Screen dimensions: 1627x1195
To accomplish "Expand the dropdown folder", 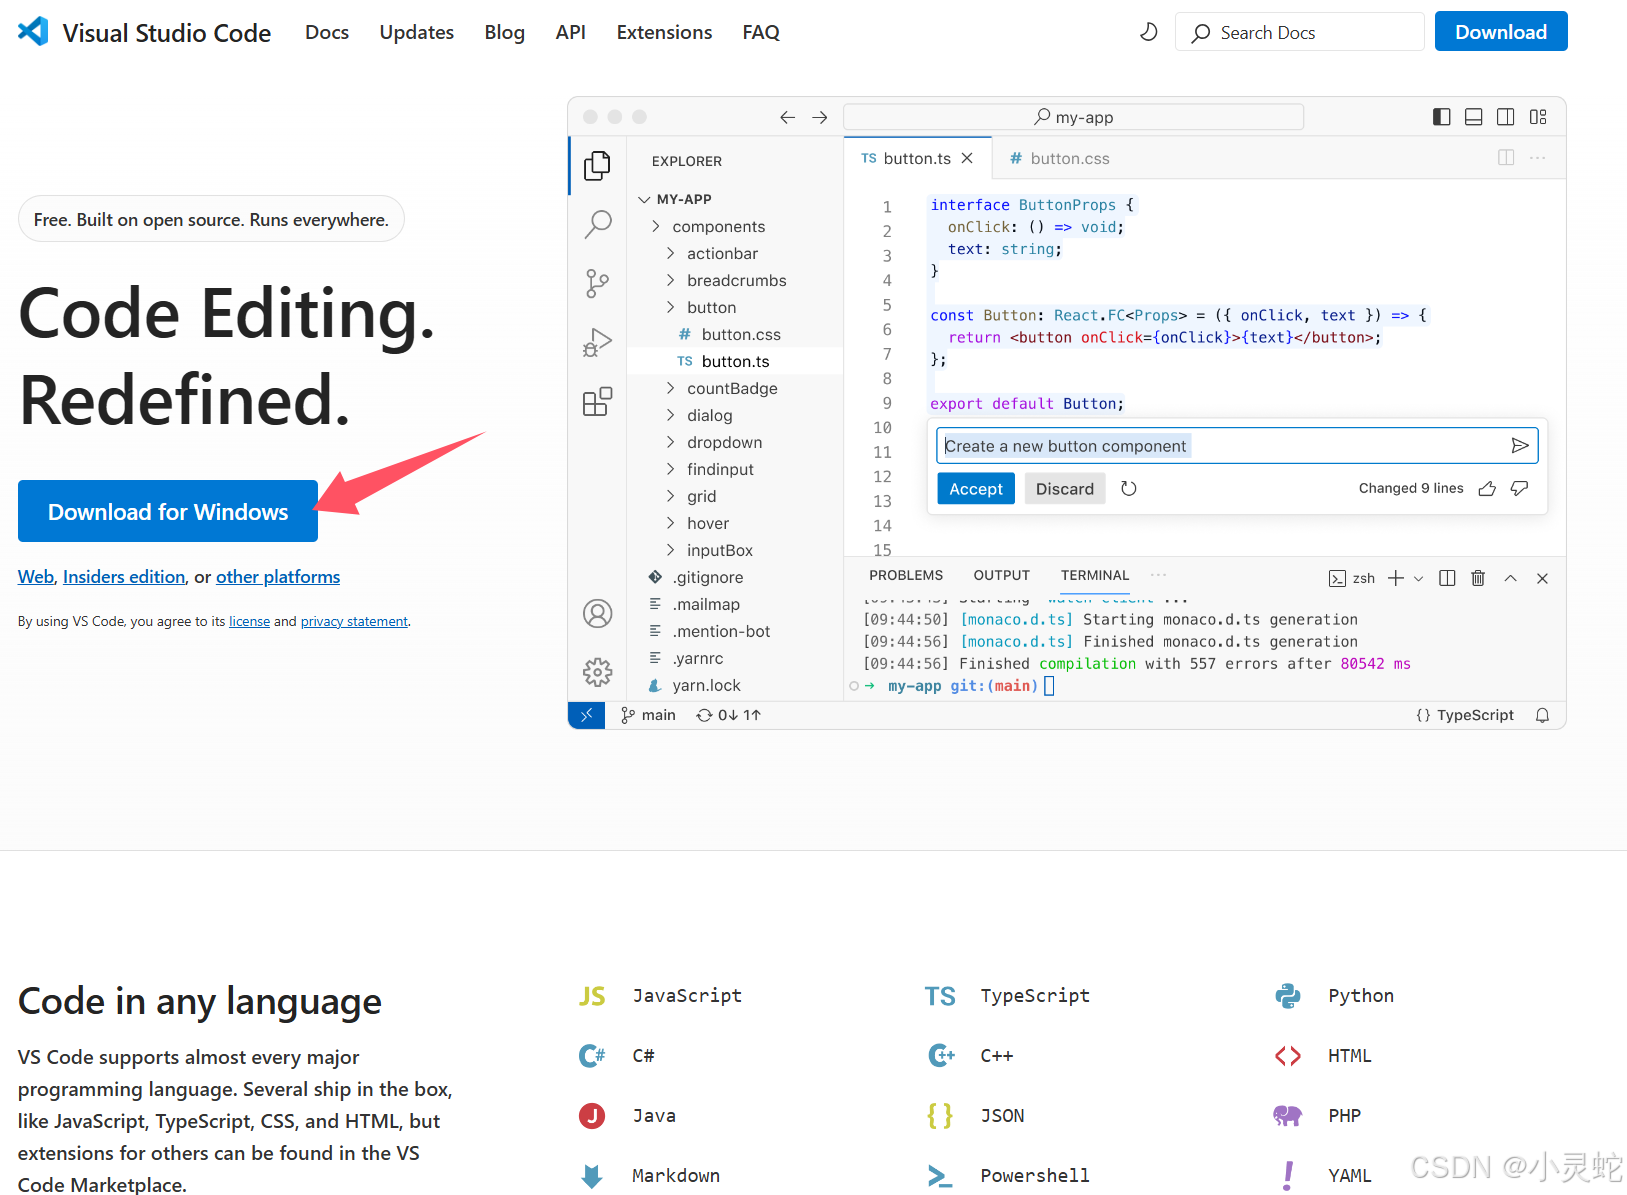I will click(671, 442).
